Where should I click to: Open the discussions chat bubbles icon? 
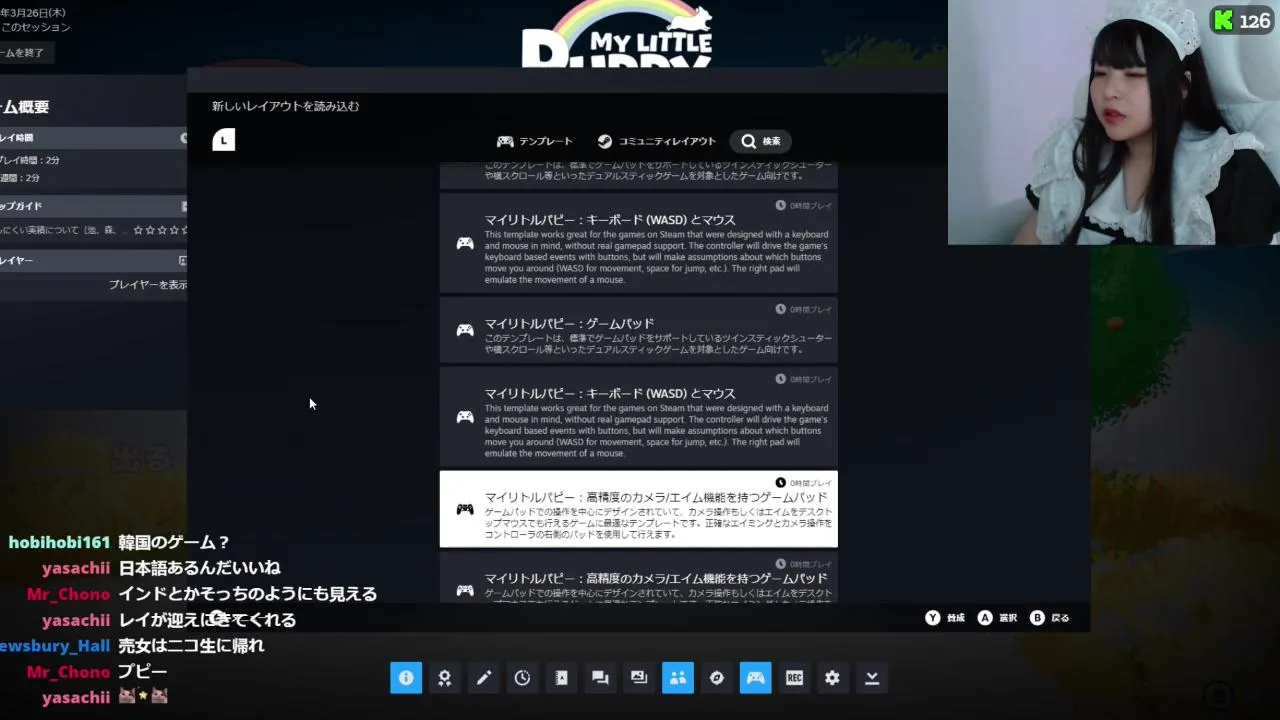pyautogui.click(x=600, y=678)
